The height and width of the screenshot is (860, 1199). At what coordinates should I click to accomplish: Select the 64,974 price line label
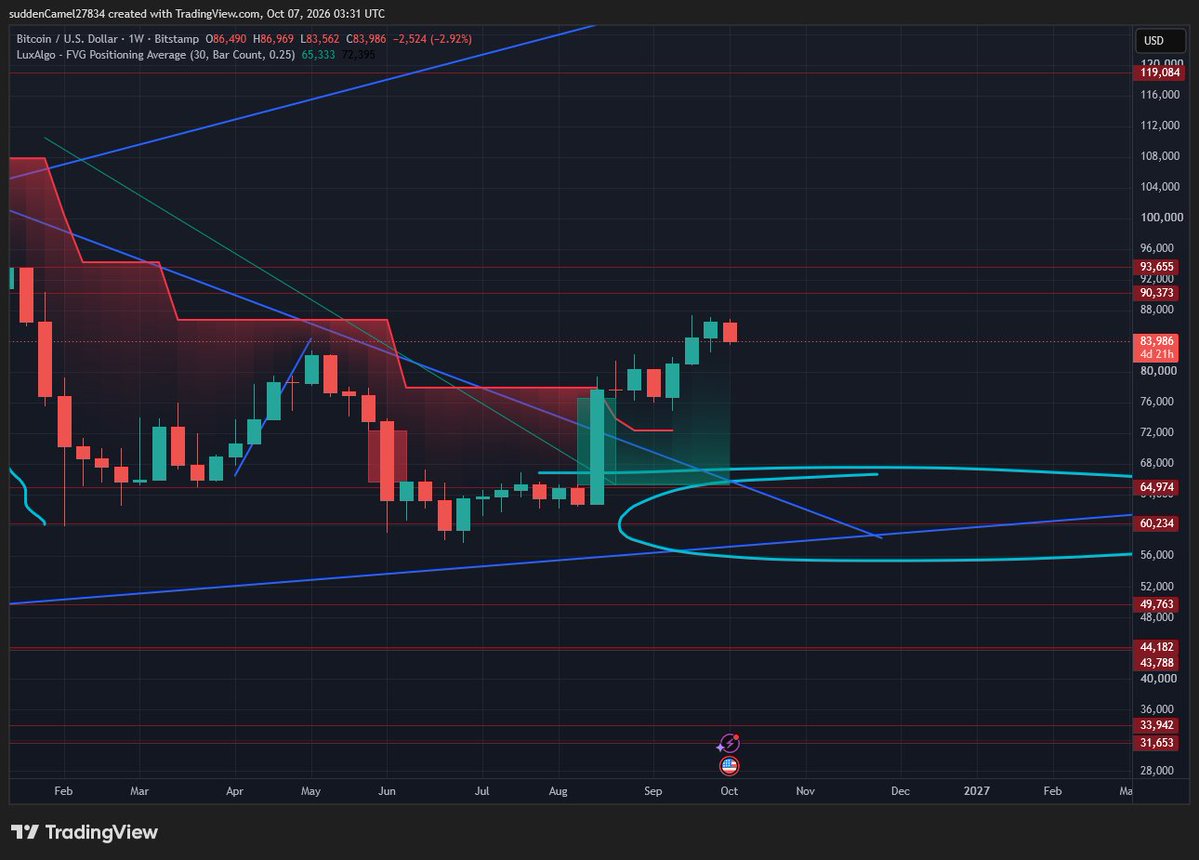[1156, 487]
